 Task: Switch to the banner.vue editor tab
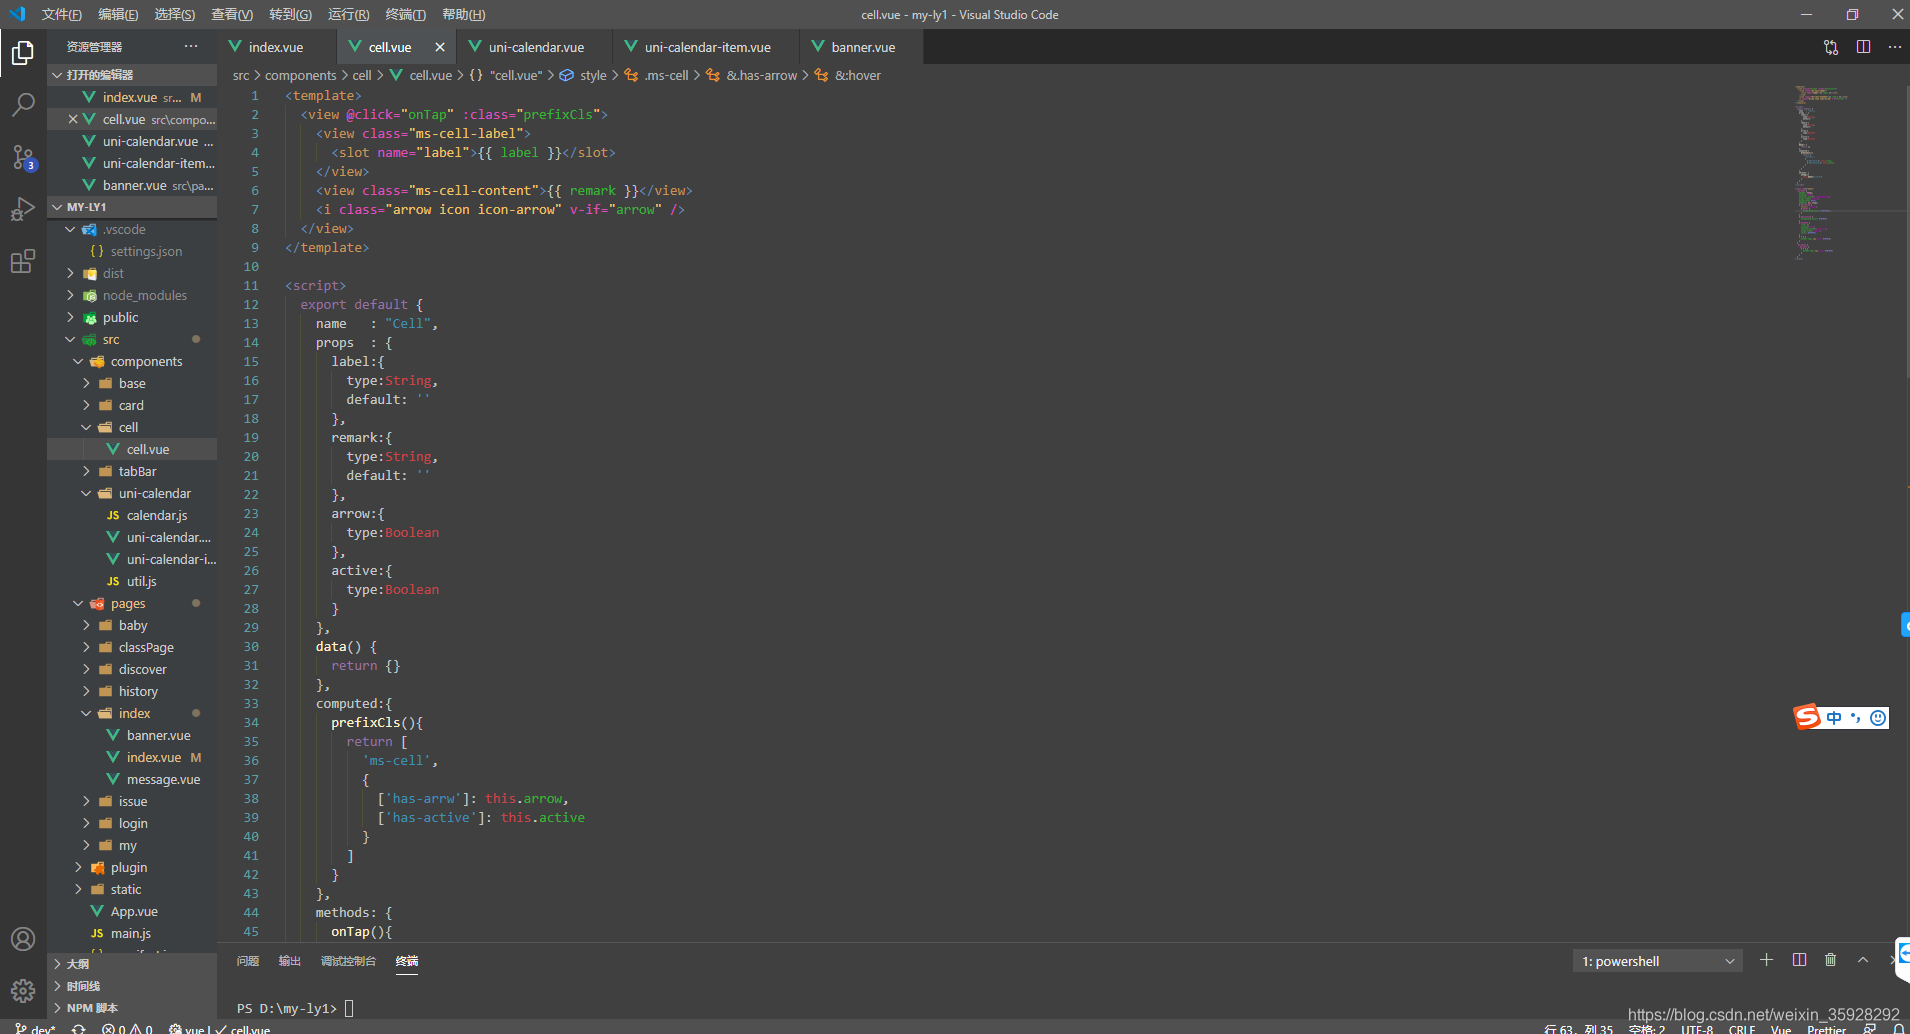pyautogui.click(x=863, y=47)
